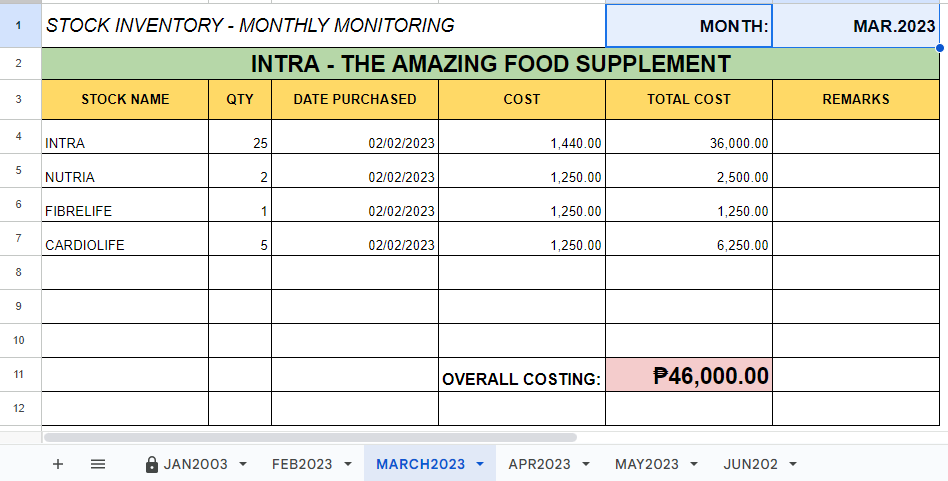Screen dimensions: 948x481
Task: Select row header 6
Action: click(21, 204)
